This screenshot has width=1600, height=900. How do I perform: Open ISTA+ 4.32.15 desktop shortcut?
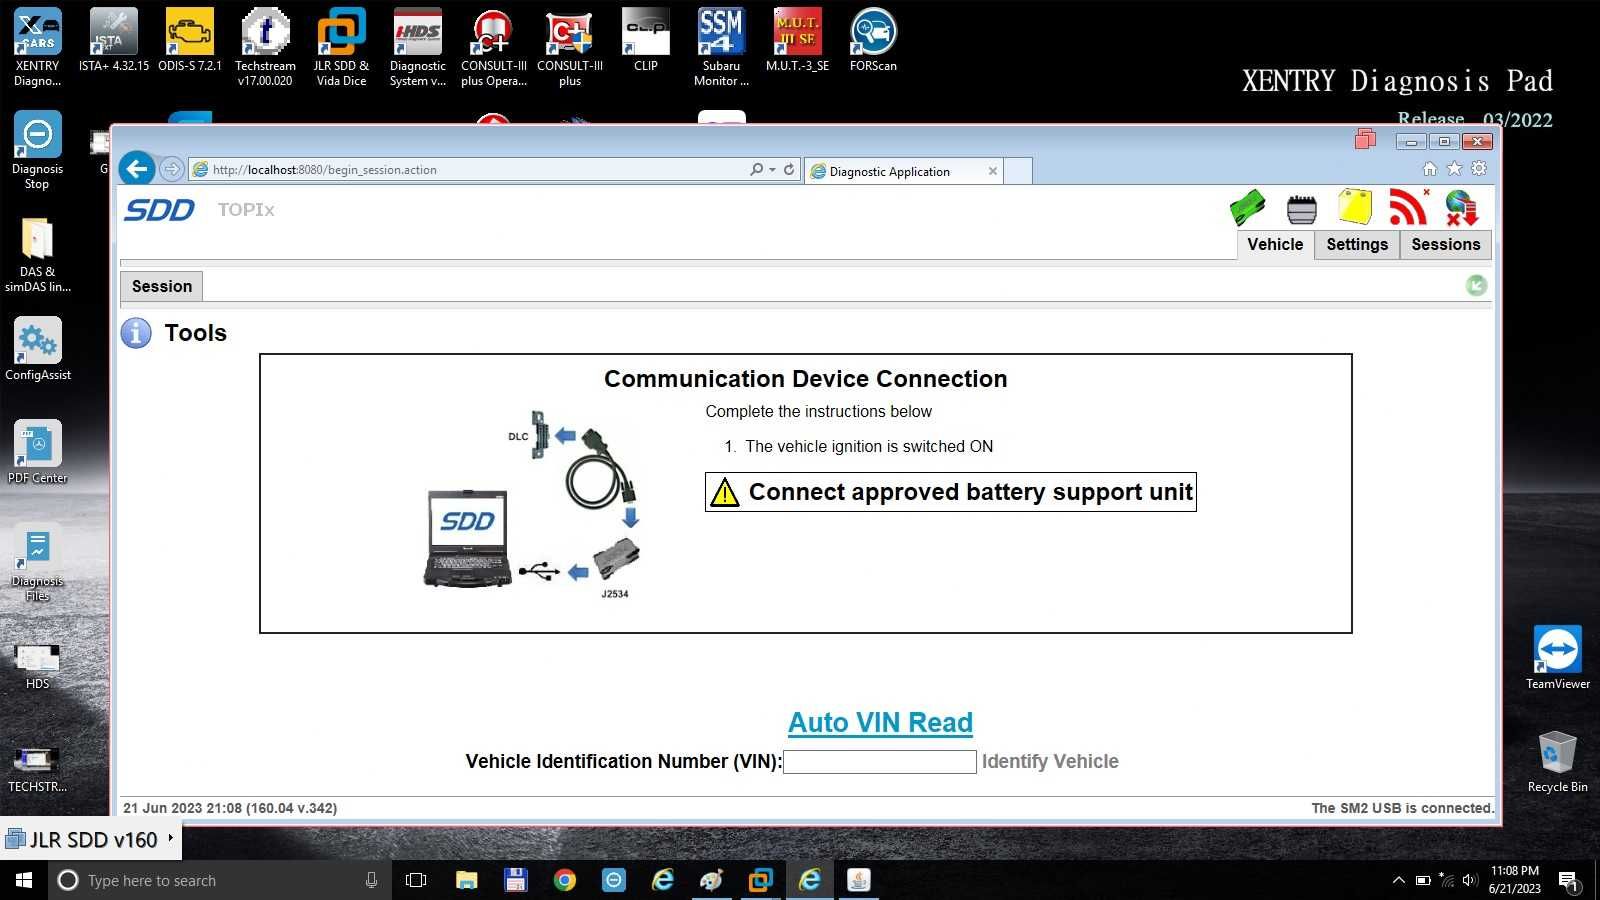pos(113,40)
